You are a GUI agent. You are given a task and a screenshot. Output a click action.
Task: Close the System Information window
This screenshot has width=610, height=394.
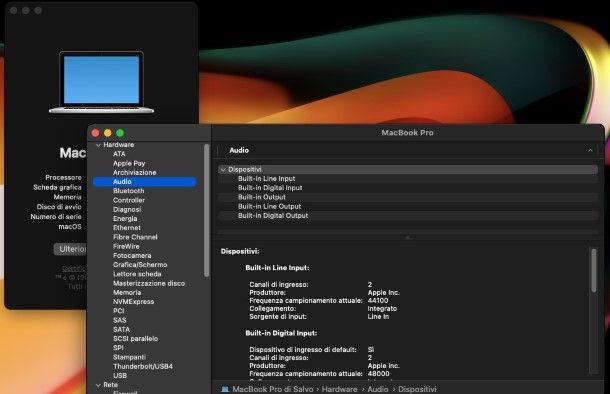click(95, 133)
